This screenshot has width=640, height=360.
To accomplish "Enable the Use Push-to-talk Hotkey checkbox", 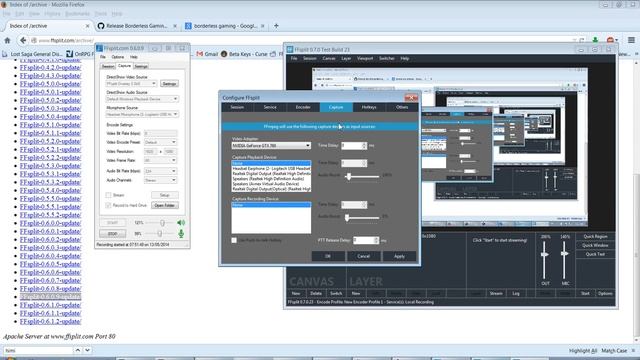I will click(234, 240).
